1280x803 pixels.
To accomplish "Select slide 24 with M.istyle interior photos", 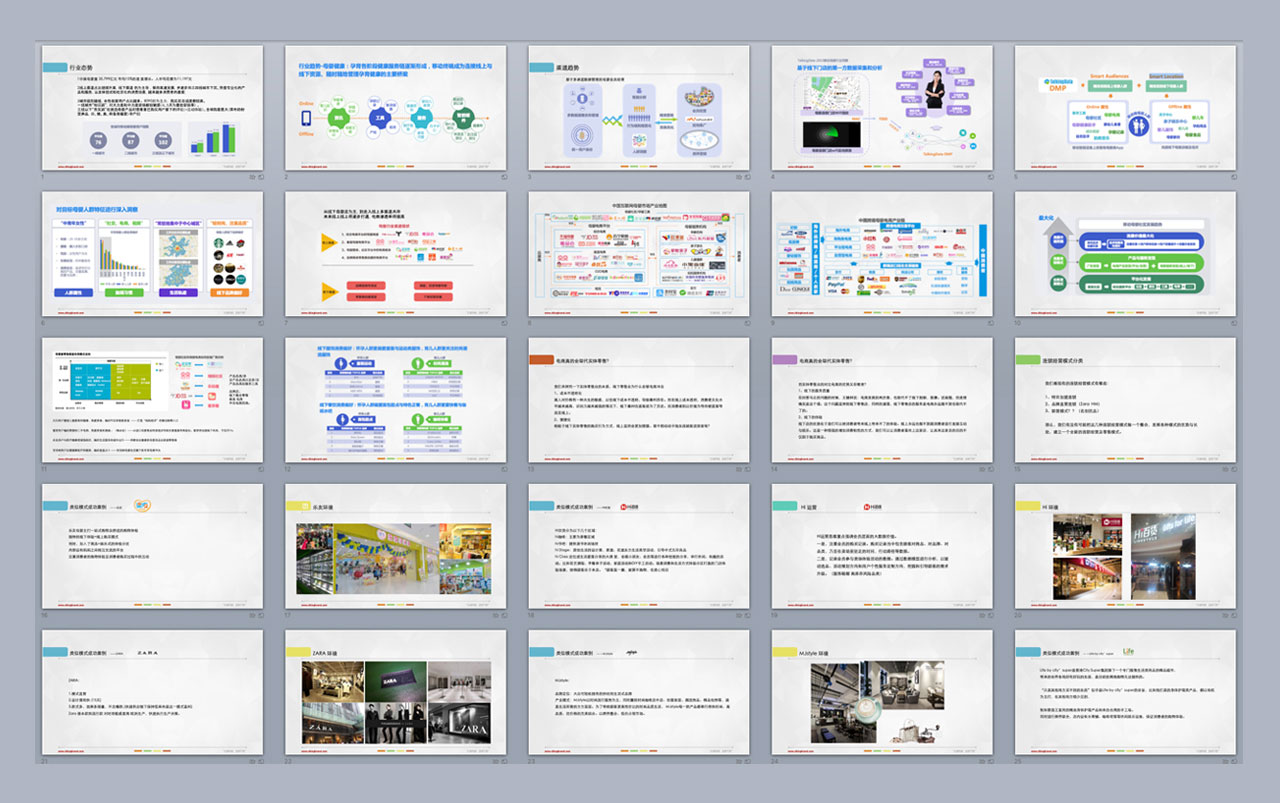I will coord(882,692).
